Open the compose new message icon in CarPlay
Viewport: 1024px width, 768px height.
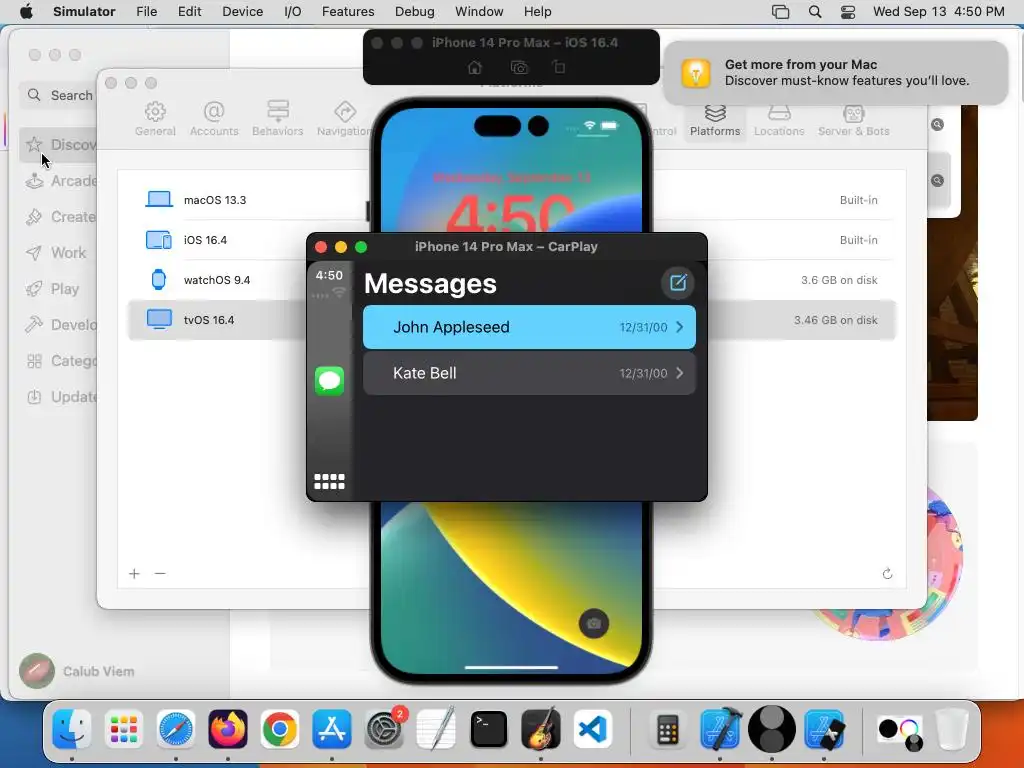[x=677, y=283]
